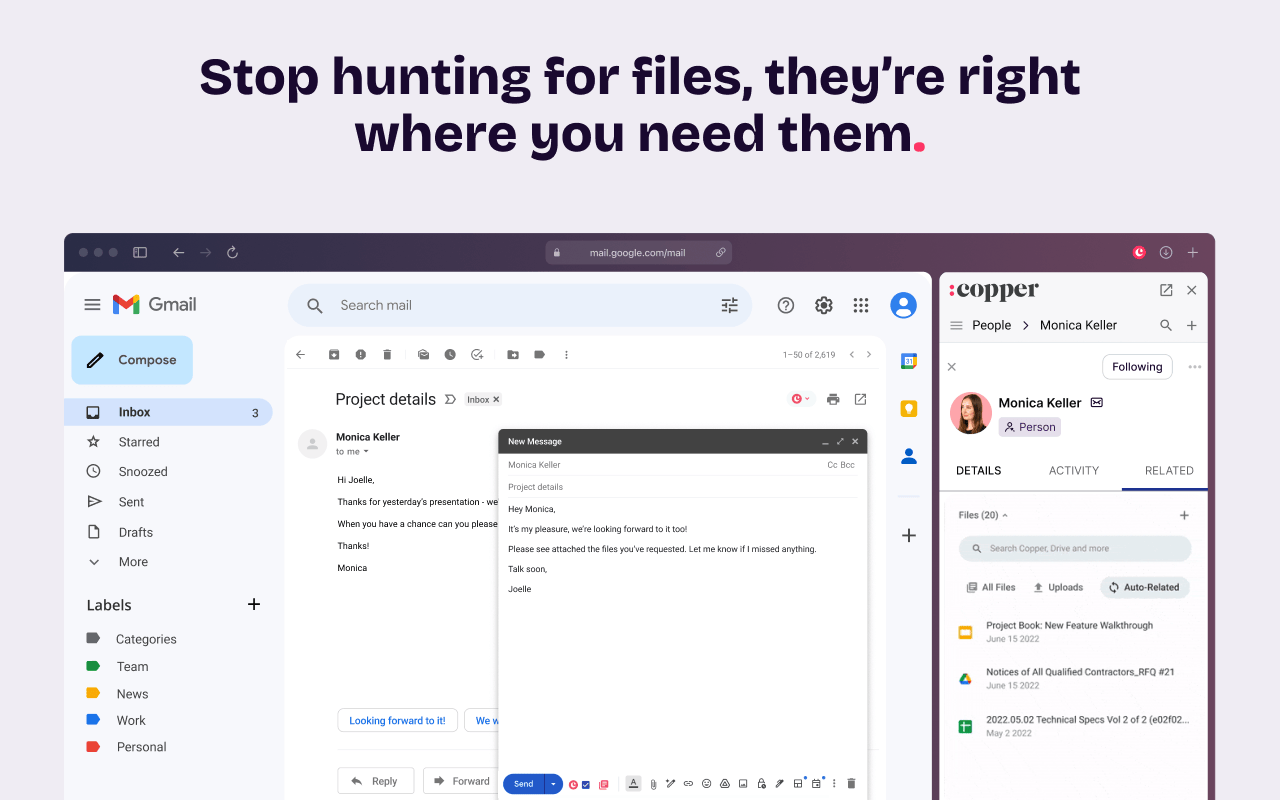
Task: Toggle the importance marker next to subject
Action: [450, 399]
